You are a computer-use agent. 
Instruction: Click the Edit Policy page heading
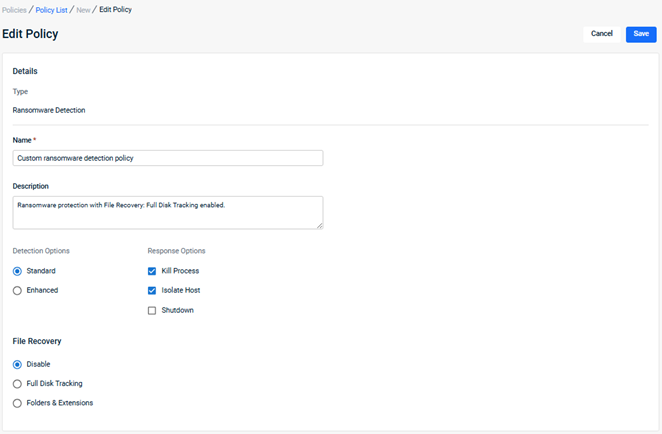(x=30, y=34)
